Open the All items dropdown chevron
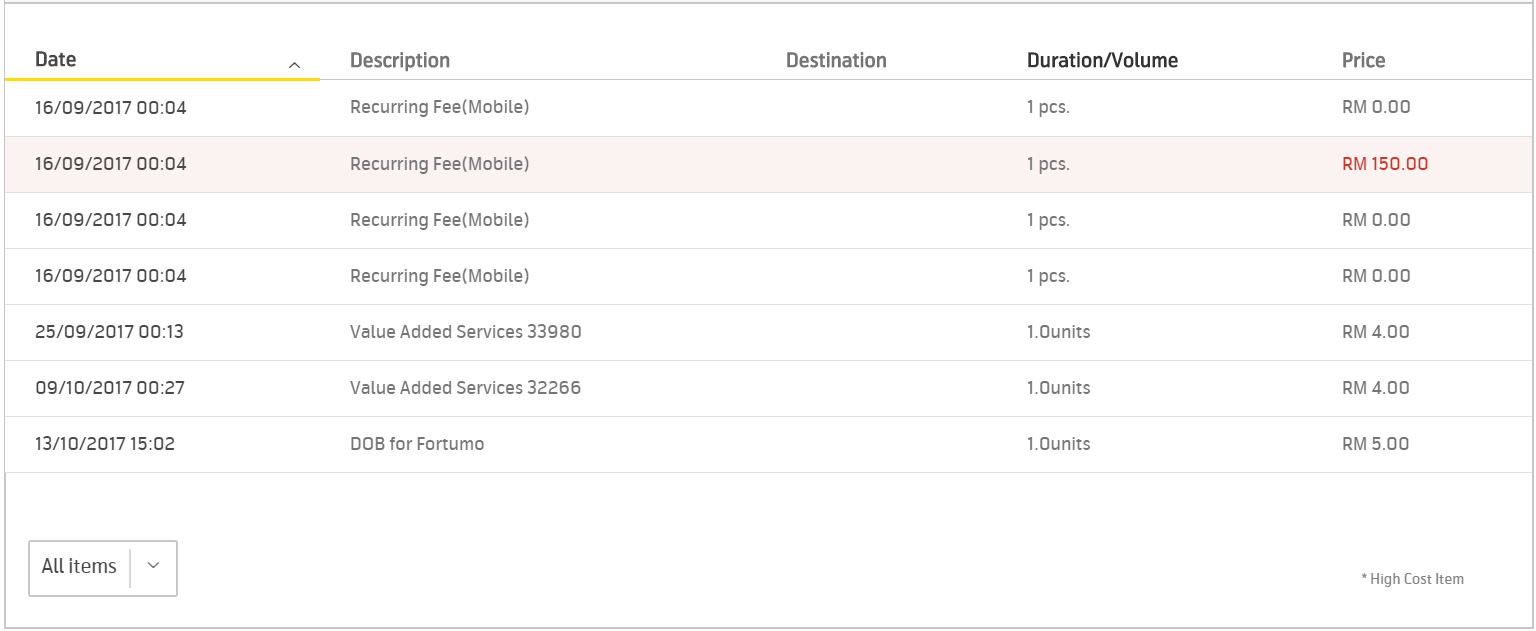 coord(153,566)
